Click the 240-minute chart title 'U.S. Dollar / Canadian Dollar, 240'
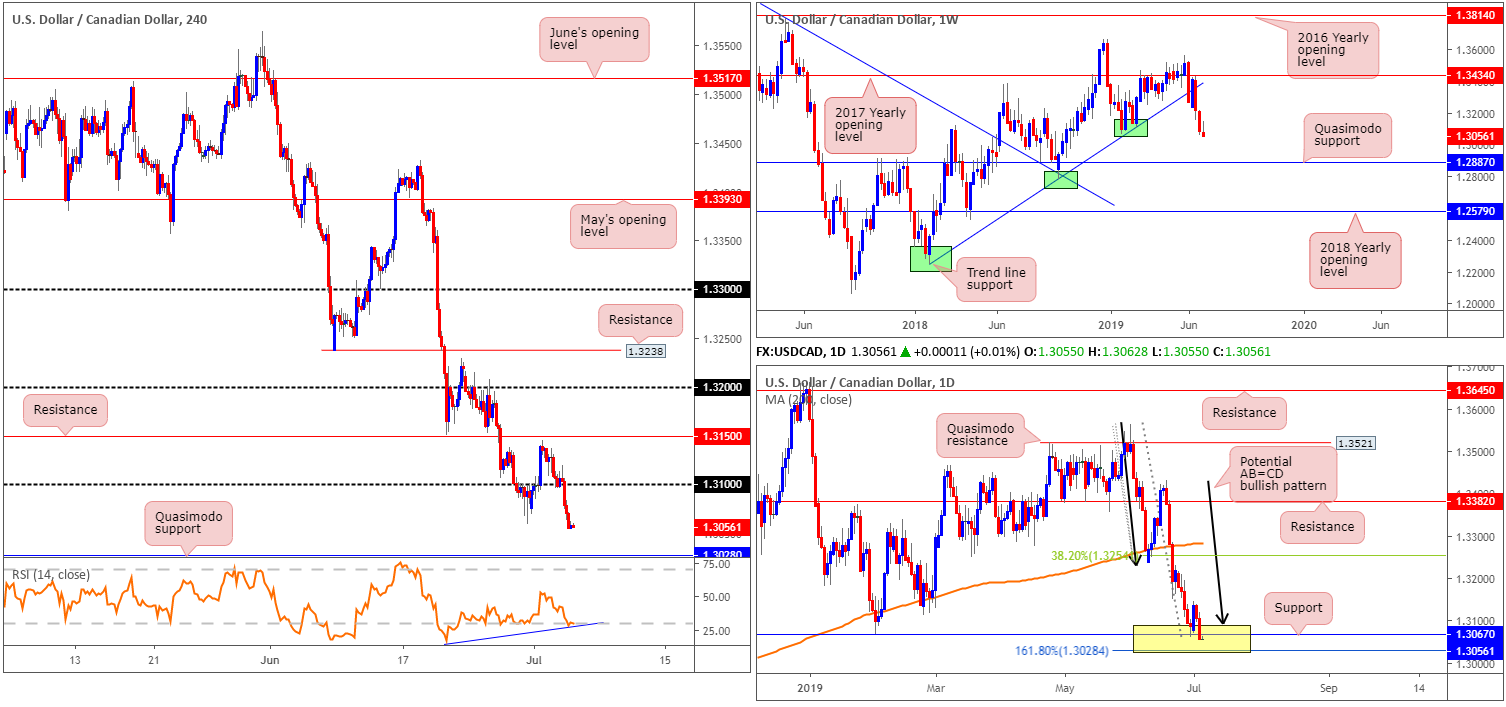This screenshot has height=707, width=1506. tap(109, 19)
